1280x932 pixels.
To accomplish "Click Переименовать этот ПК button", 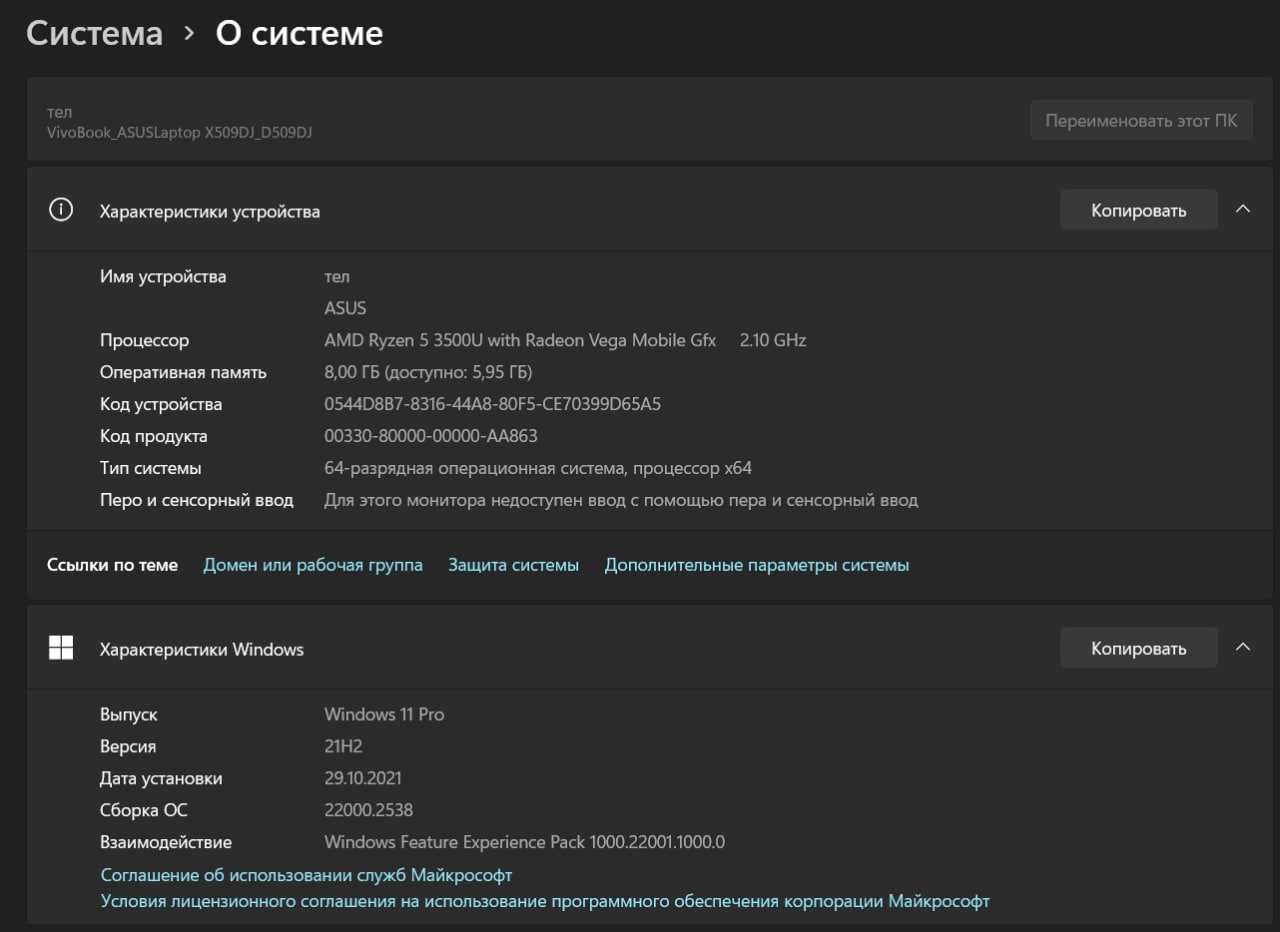I will click(1141, 120).
